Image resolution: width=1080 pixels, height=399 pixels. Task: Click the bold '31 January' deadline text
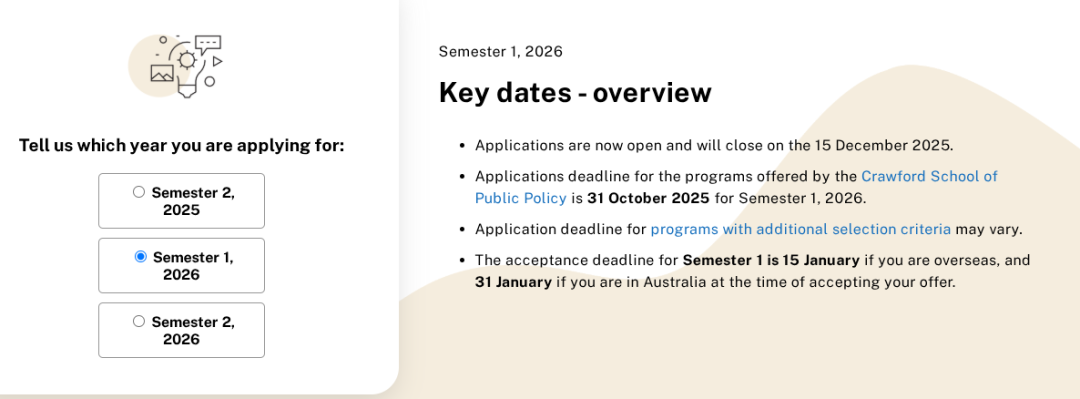(x=513, y=282)
